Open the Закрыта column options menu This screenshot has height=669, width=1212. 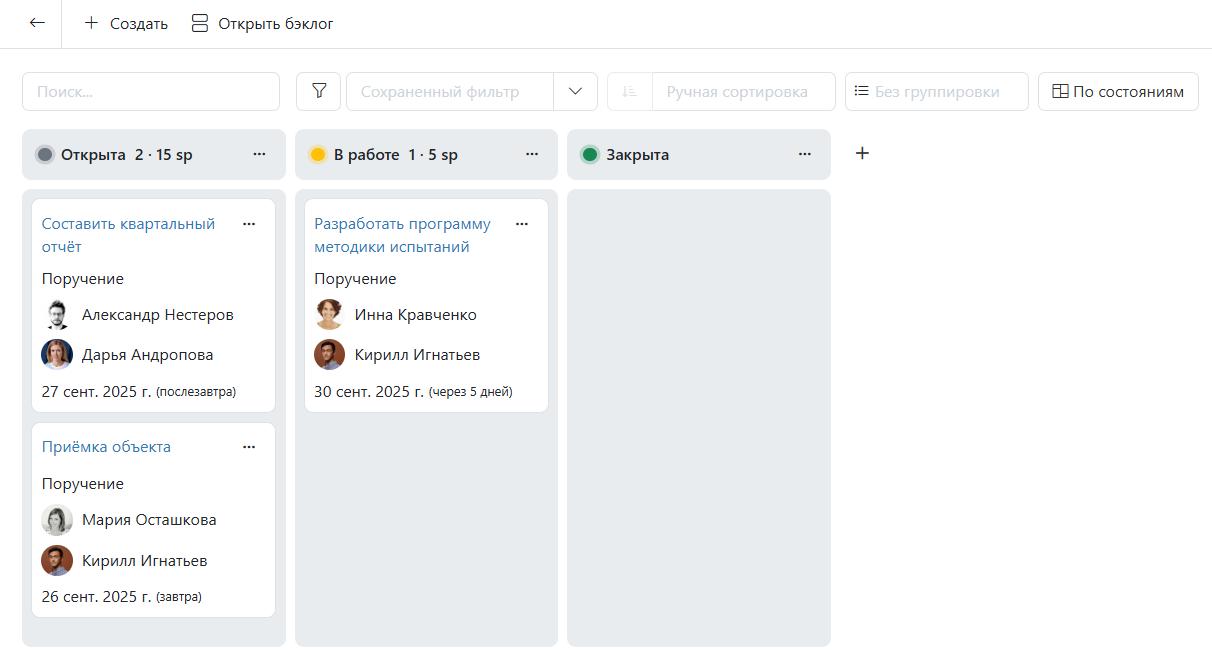[805, 154]
